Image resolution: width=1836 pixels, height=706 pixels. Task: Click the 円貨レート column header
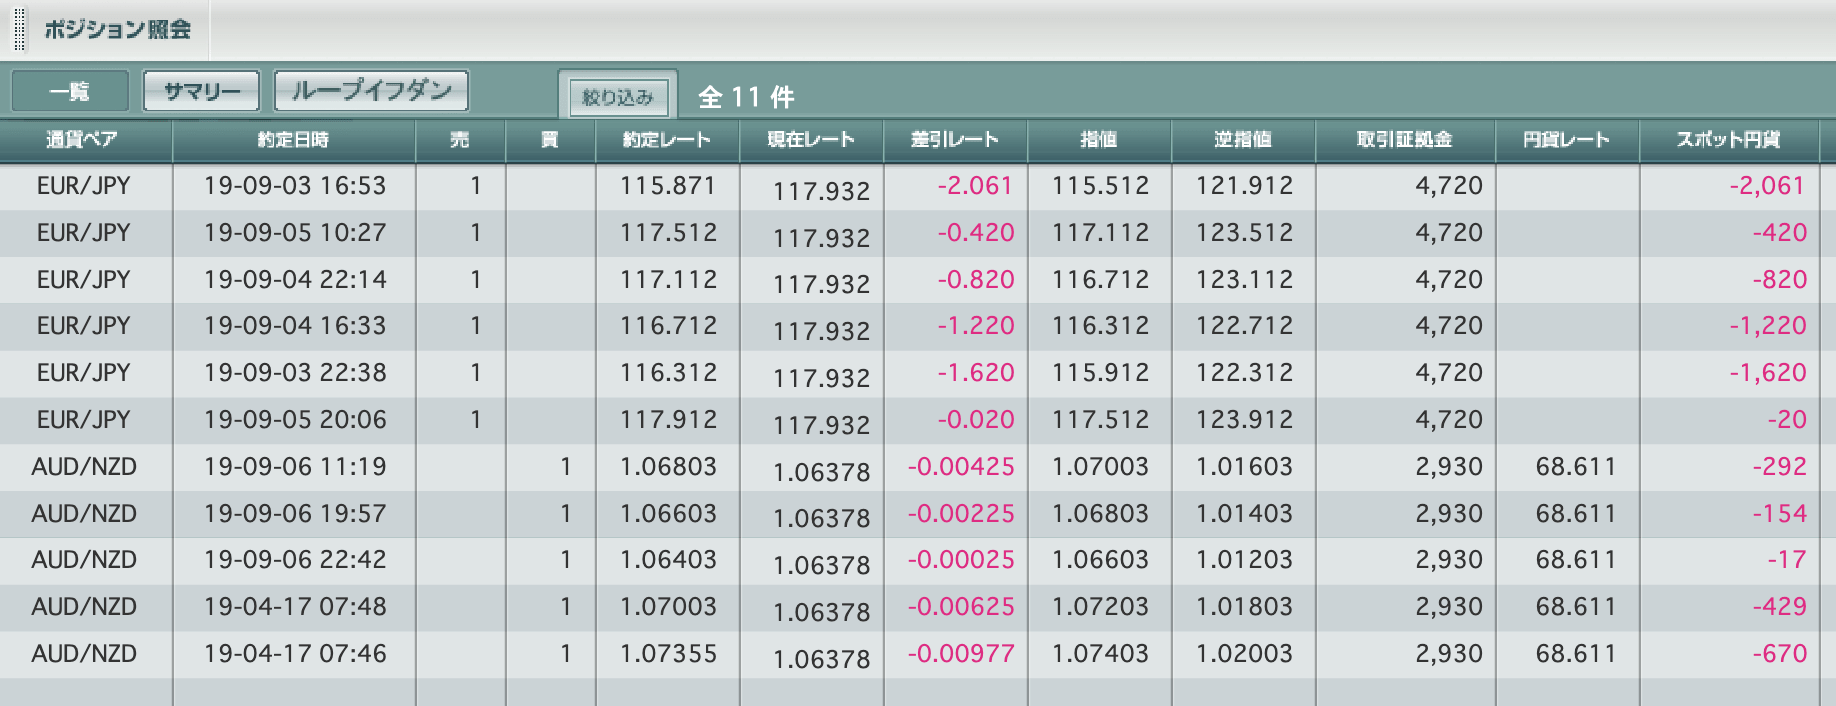(x=1567, y=140)
